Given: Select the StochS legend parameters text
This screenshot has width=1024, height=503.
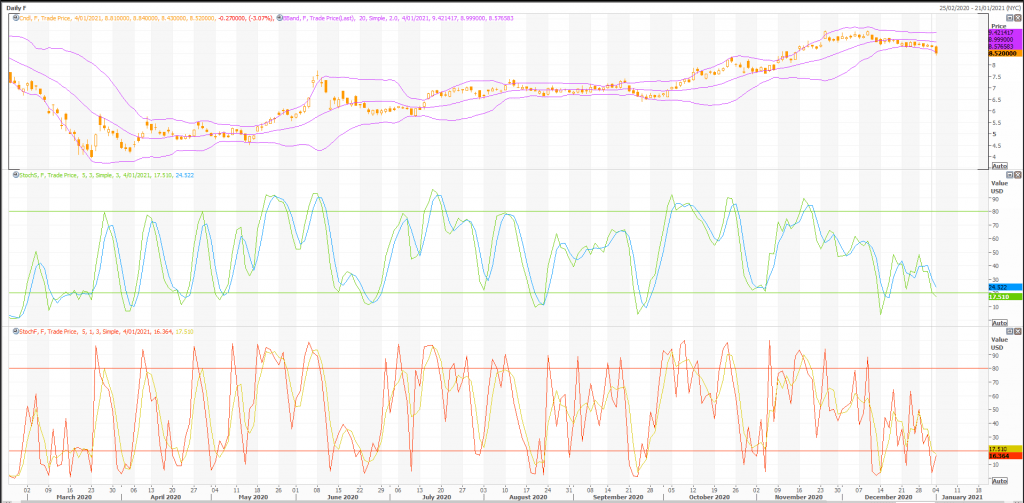Looking at the screenshot, I should [x=100, y=175].
